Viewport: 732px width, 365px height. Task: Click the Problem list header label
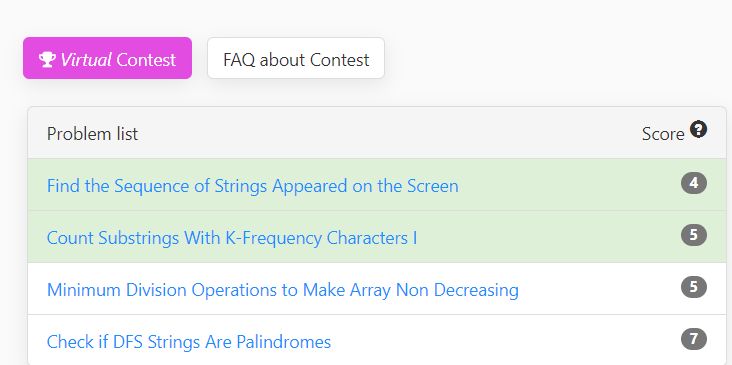(x=92, y=134)
